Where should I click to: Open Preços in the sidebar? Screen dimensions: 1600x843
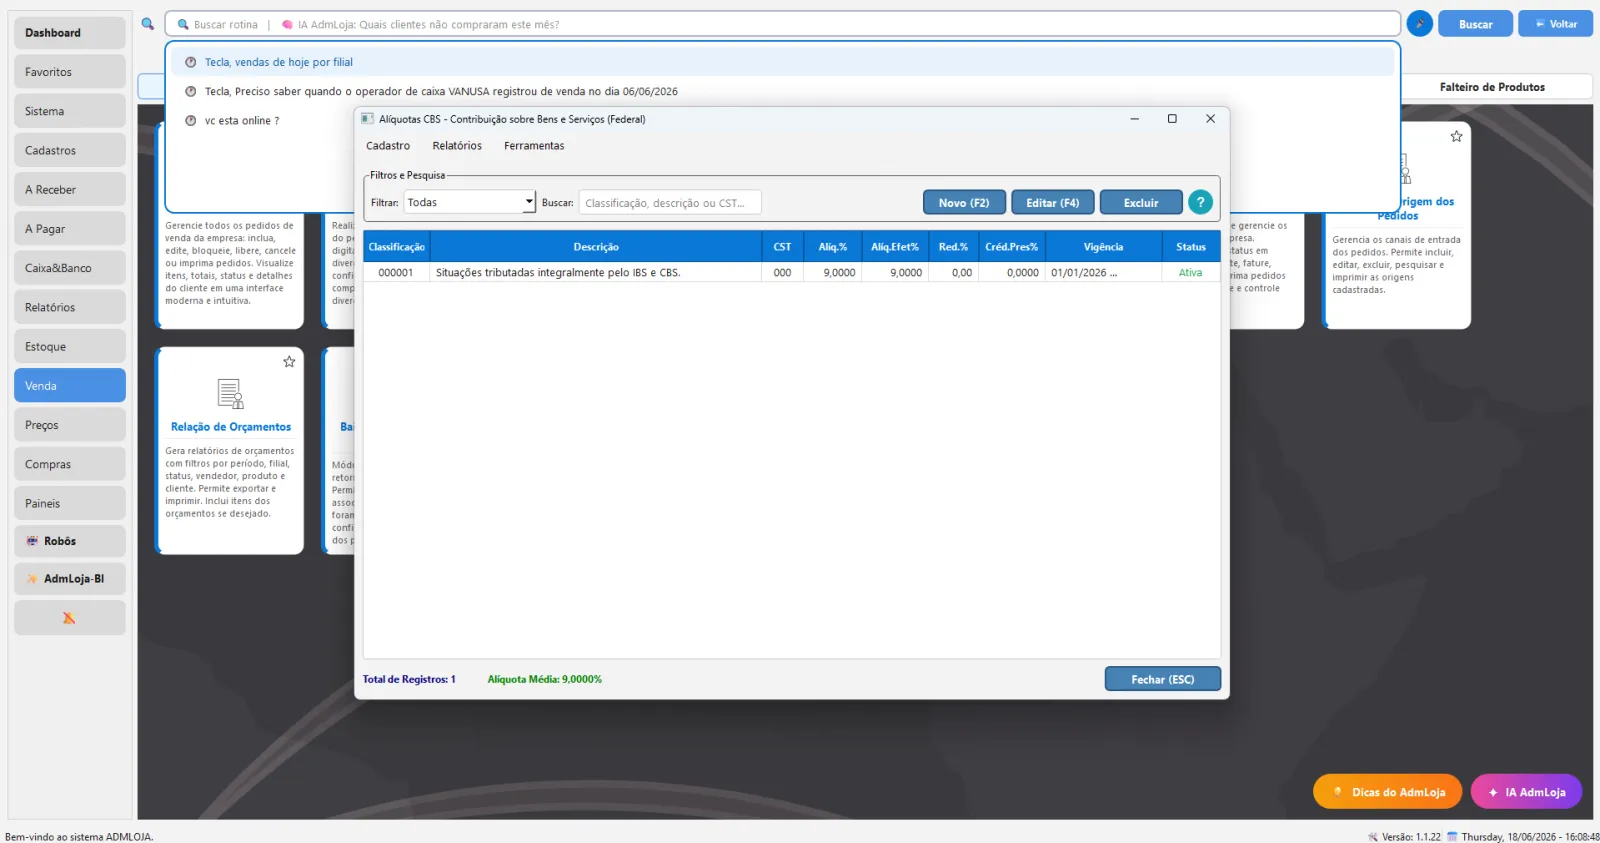[69, 425]
